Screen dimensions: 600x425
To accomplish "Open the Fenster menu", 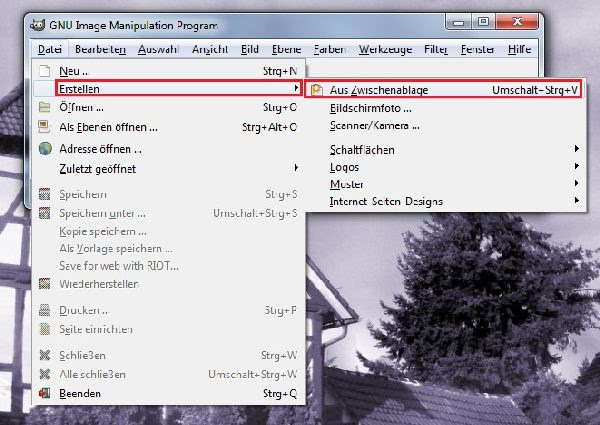I will (477, 49).
